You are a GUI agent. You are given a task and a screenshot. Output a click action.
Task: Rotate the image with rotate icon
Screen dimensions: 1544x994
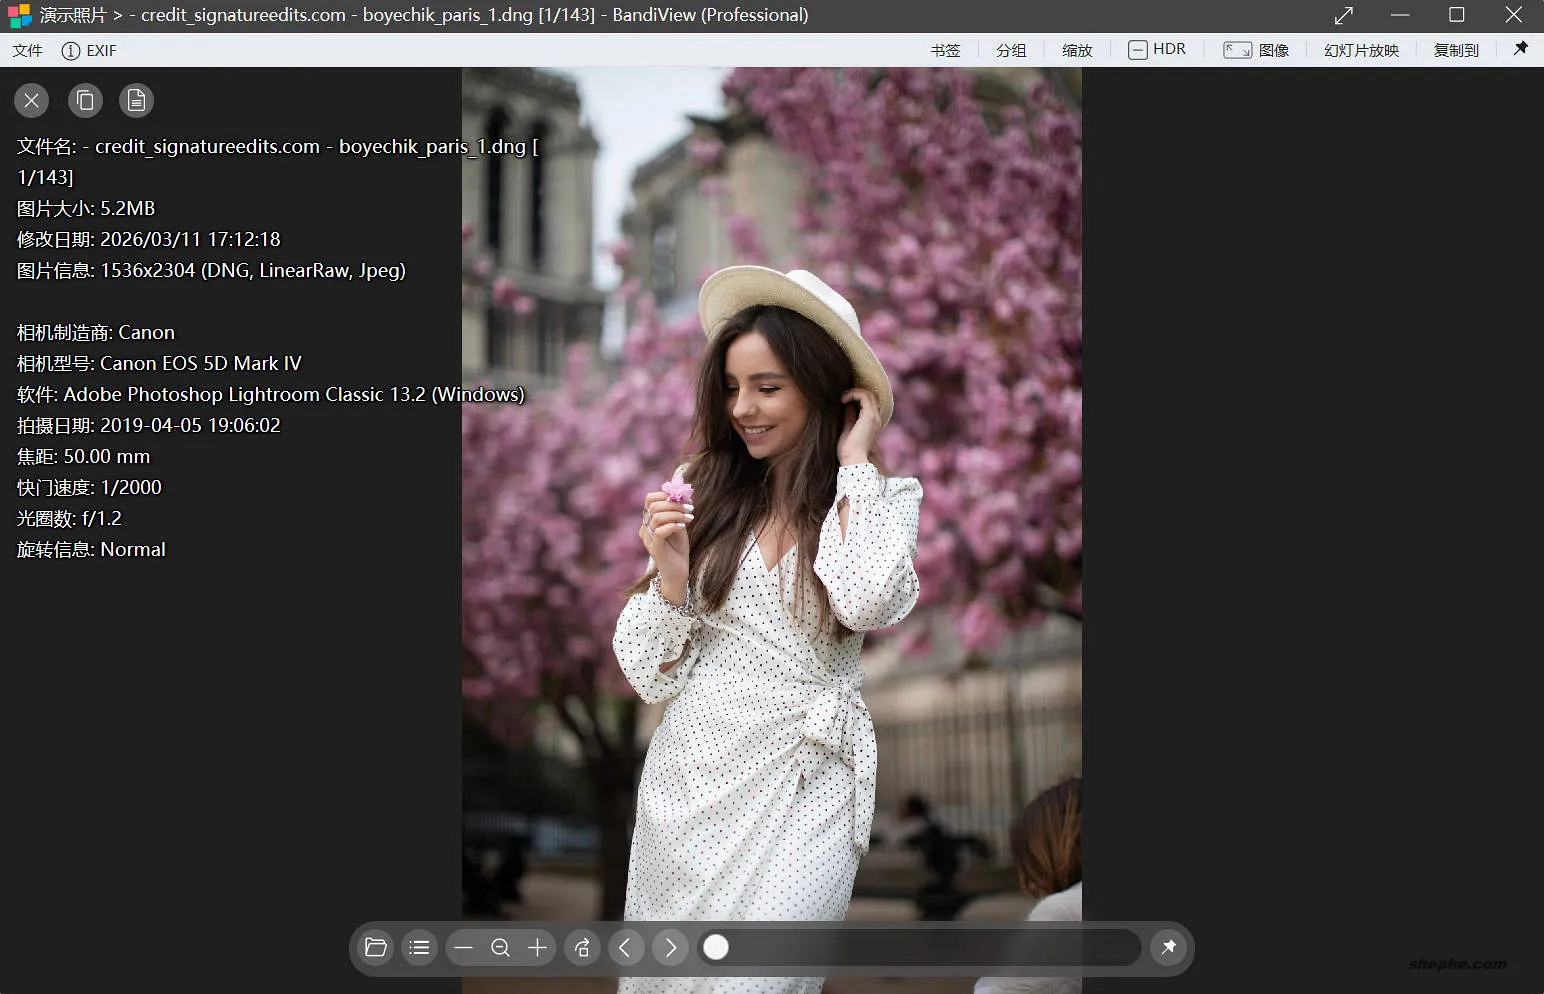click(x=582, y=947)
